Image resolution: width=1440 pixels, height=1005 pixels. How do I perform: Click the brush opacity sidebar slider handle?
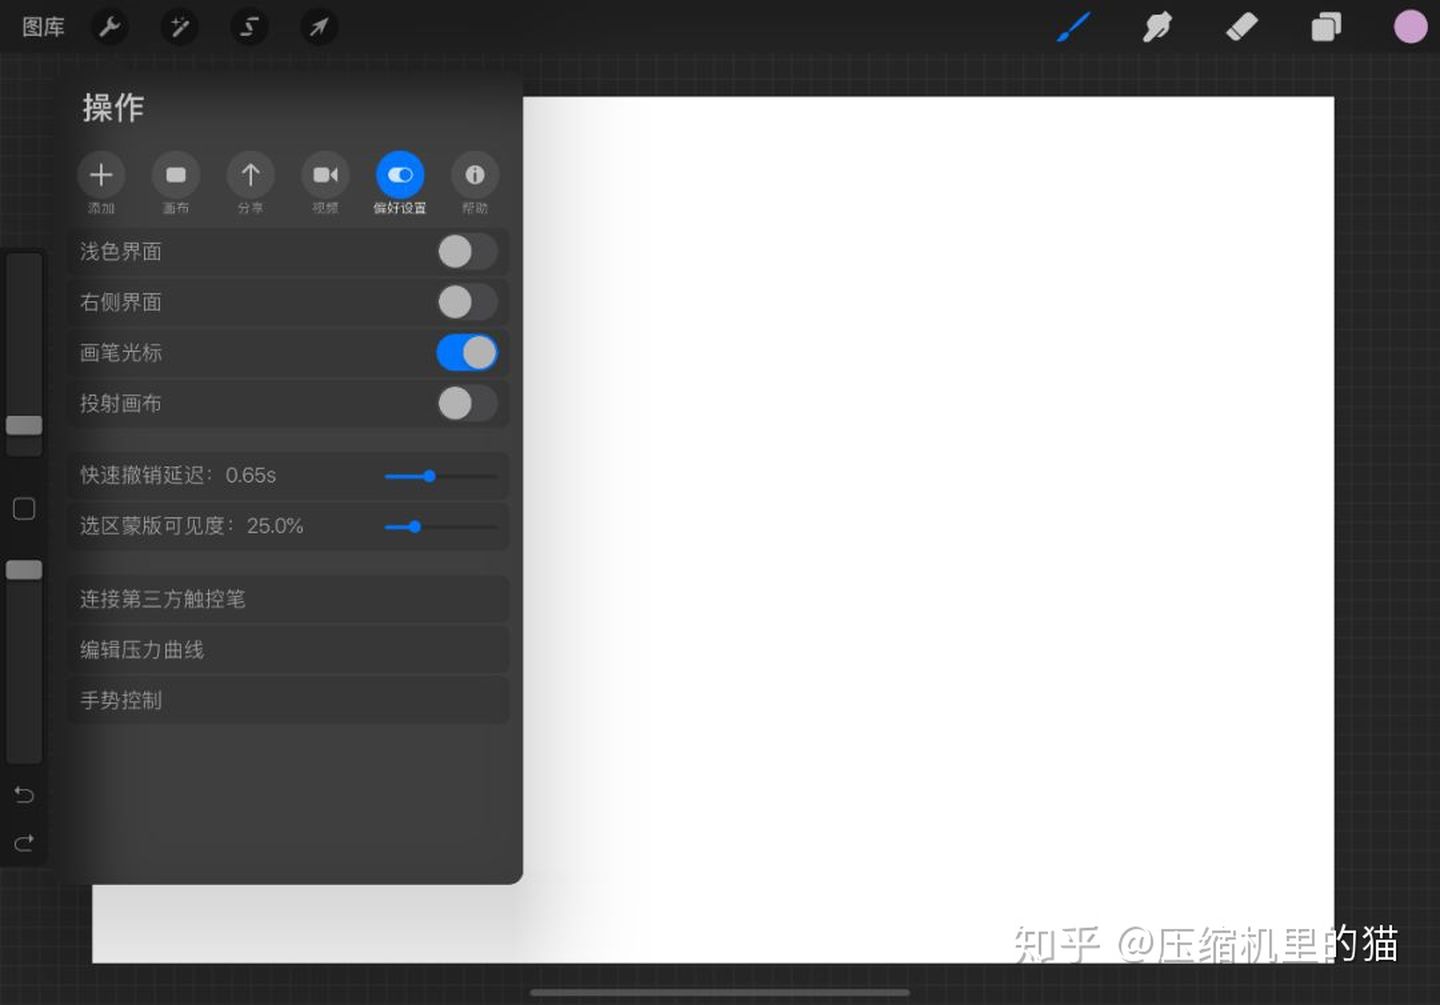(x=24, y=570)
